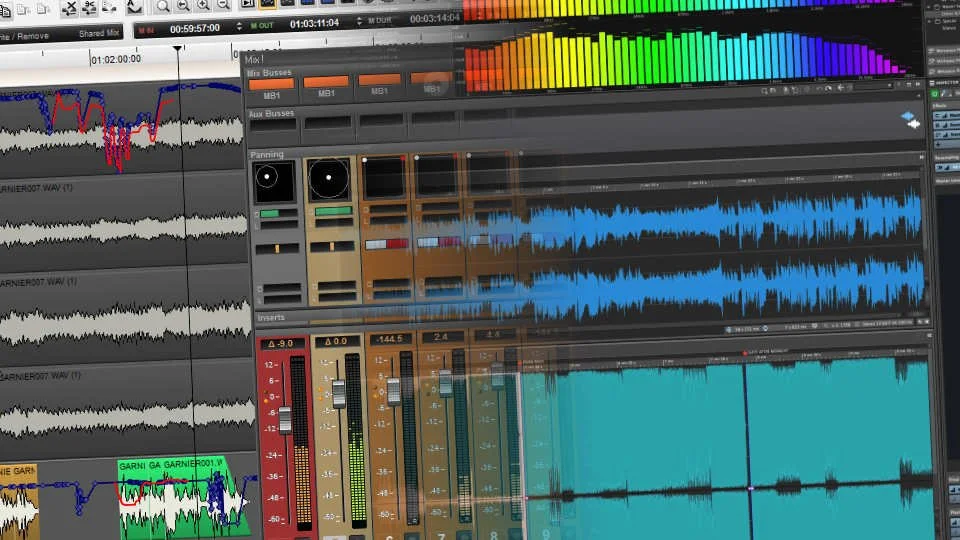The image size is (960, 540).
Task: Click the Panning section header
Action: [x=267, y=154]
